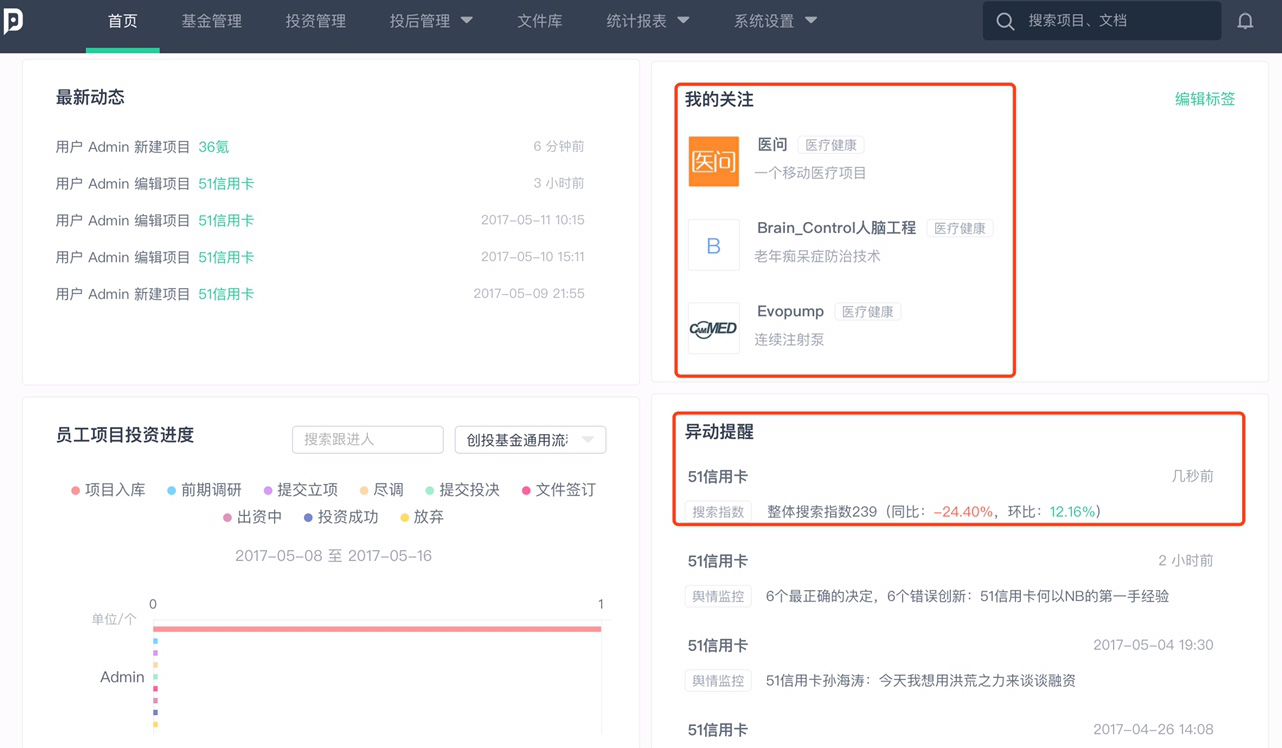Click the pink 项目入库 bar for Admin

(377, 629)
